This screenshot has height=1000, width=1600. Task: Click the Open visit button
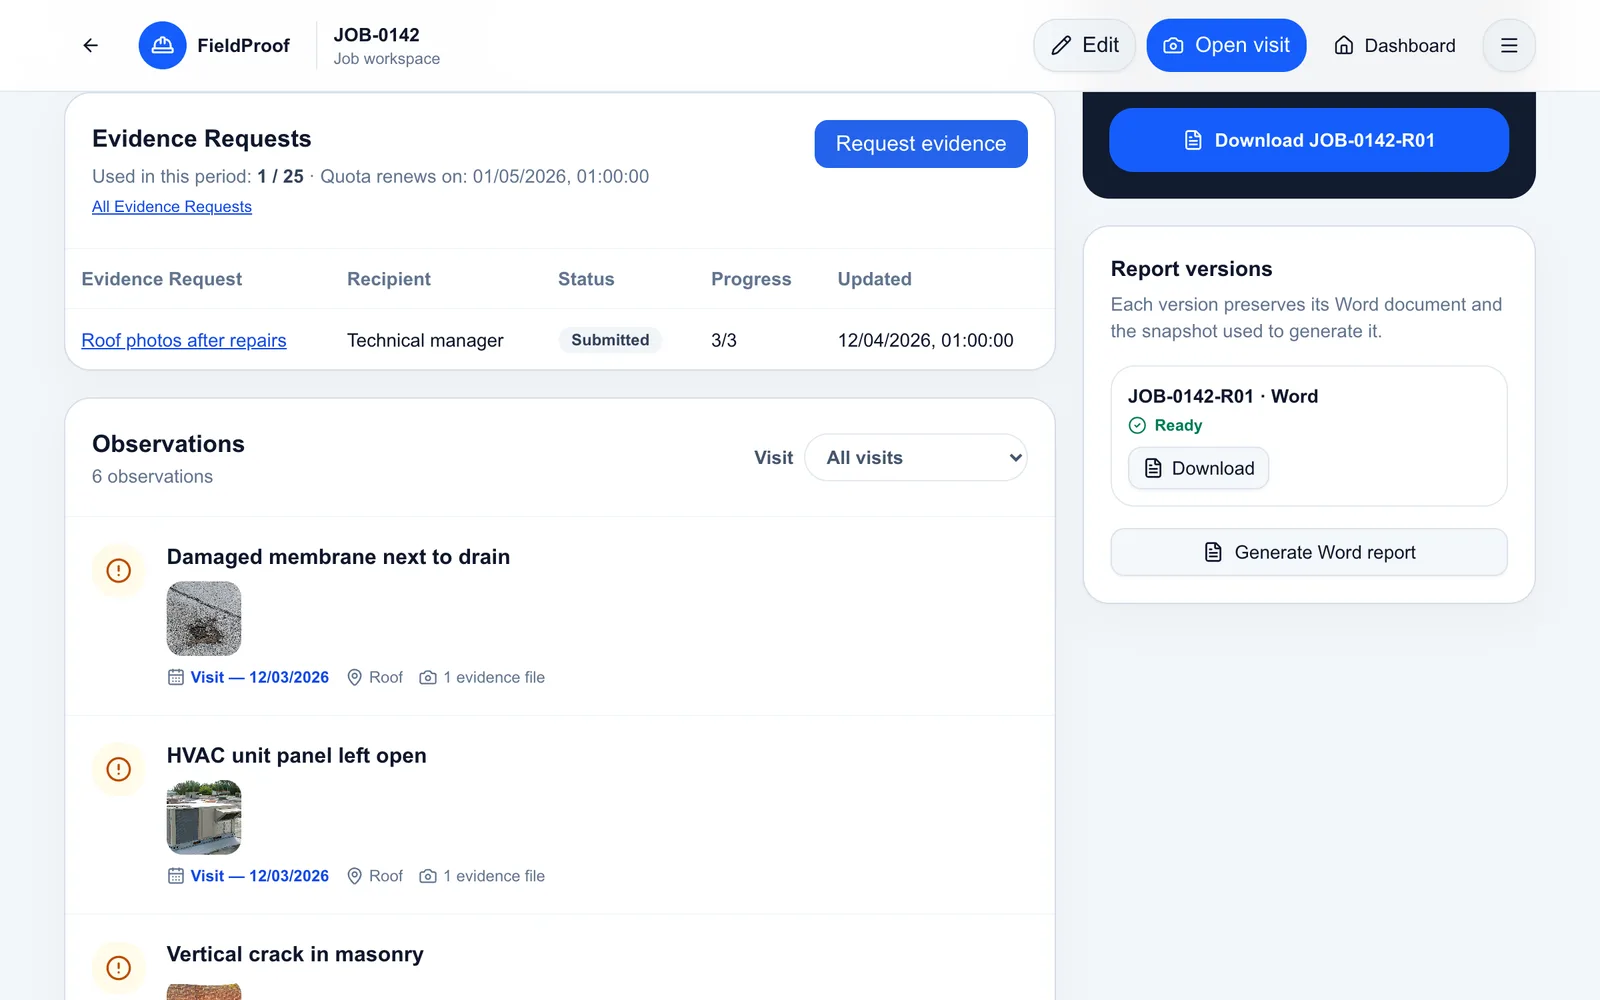coord(1226,45)
